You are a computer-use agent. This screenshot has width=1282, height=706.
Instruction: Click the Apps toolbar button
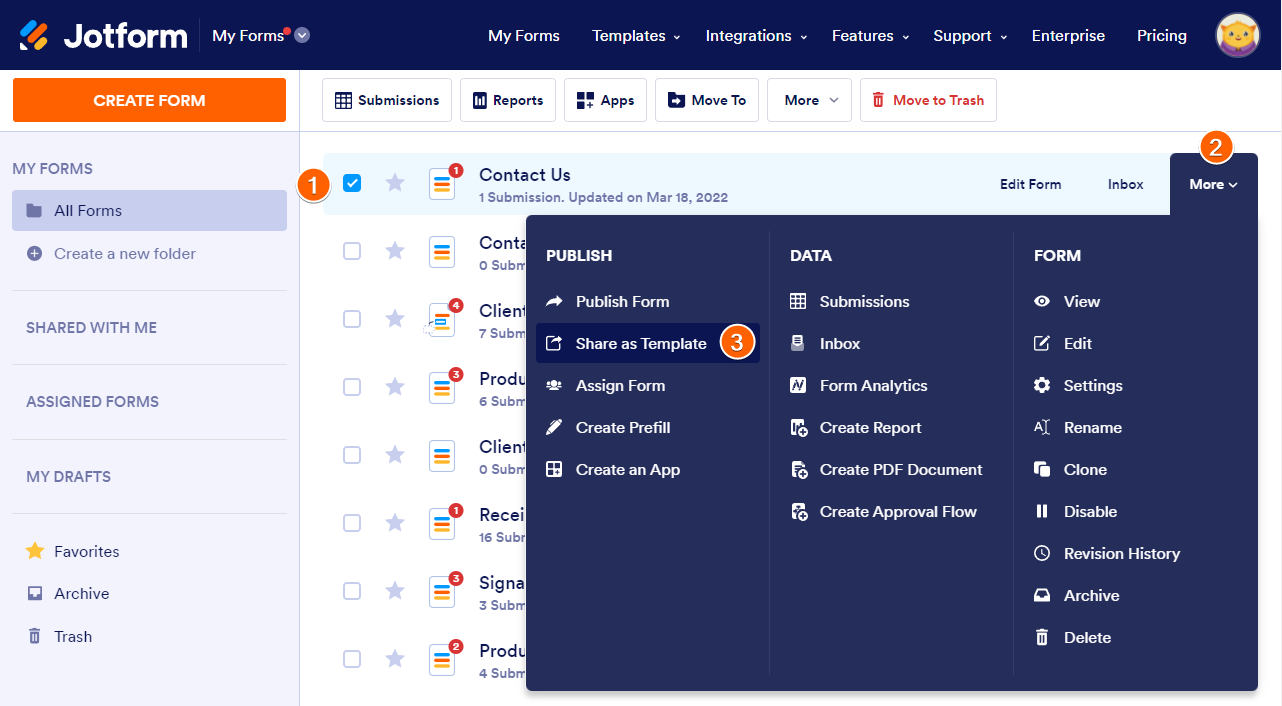605,100
